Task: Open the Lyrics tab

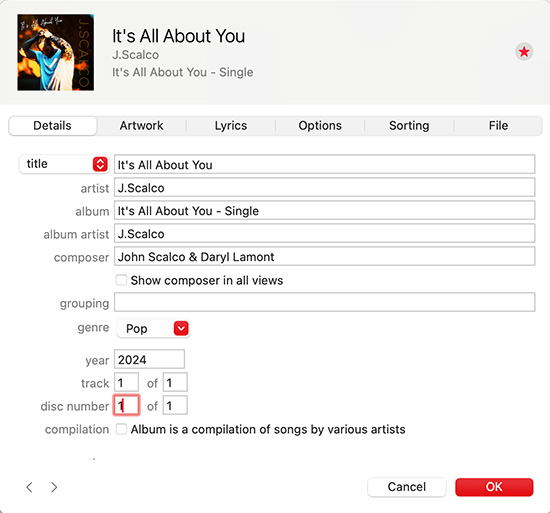Action: pos(231,126)
